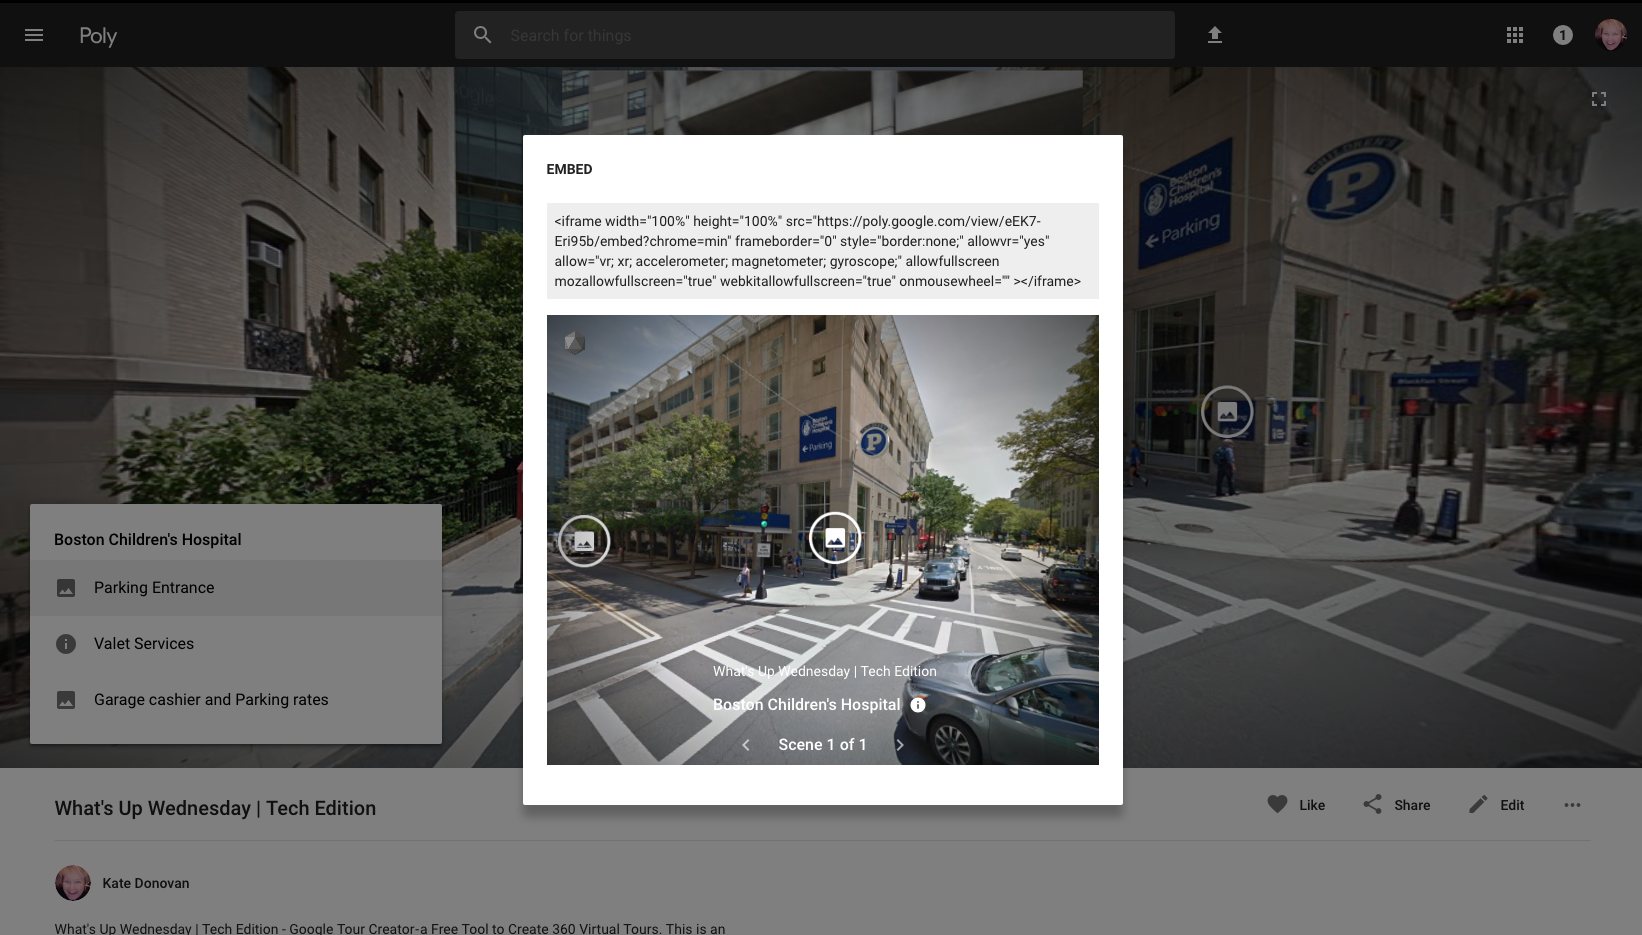The image size is (1642, 935).
Task: Click the upload icon
Action: pos(1215,35)
